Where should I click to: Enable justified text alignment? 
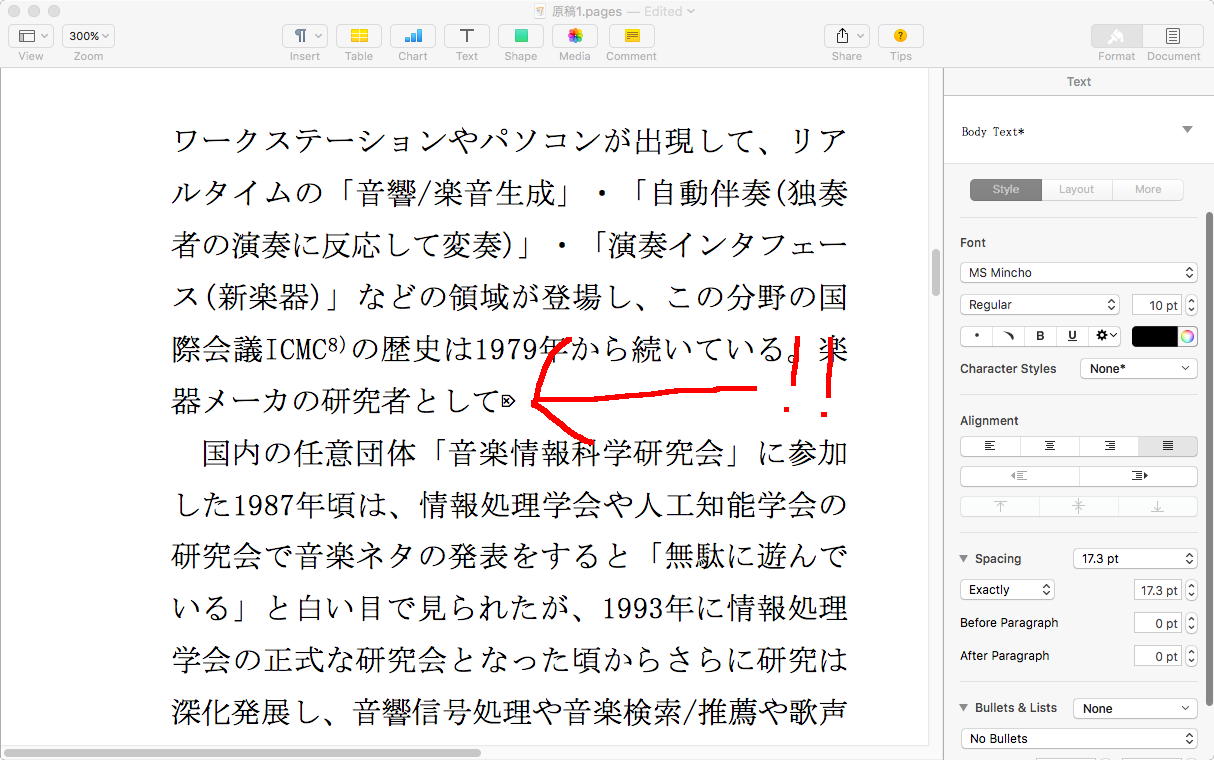[x=1167, y=446]
